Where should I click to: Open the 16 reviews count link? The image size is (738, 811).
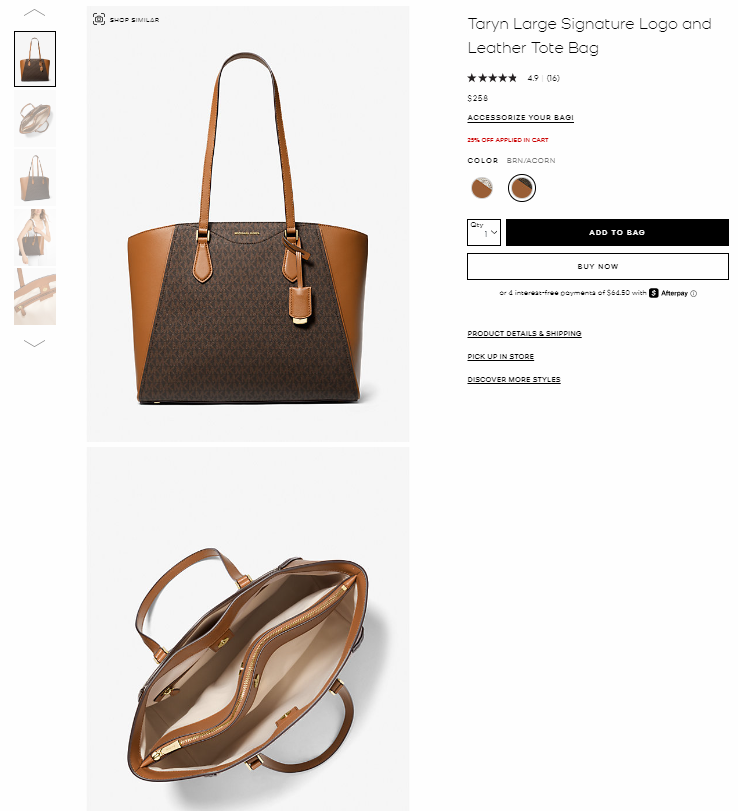pos(553,78)
